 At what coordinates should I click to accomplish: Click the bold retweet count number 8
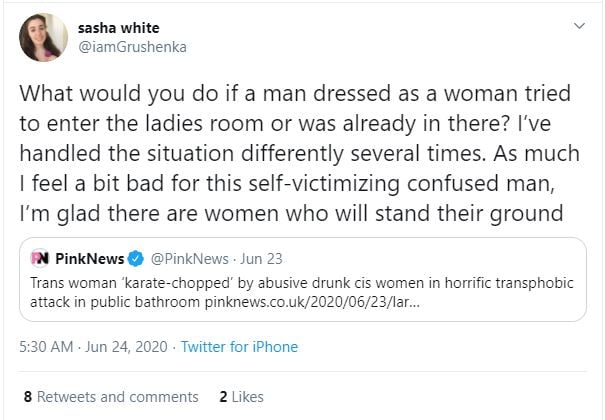click(27, 396)
